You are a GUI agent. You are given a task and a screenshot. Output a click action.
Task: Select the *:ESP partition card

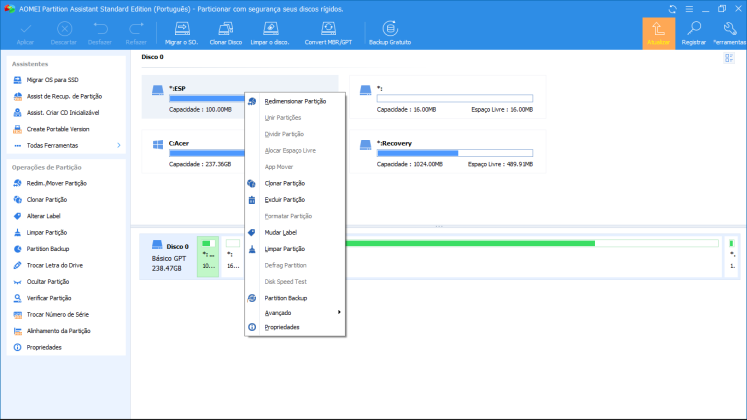point(193,97)
